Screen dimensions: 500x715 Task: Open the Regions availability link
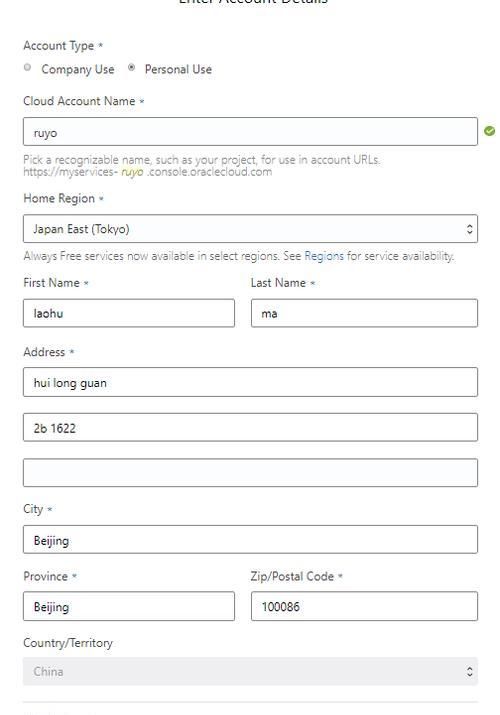(x=324, y=256)
